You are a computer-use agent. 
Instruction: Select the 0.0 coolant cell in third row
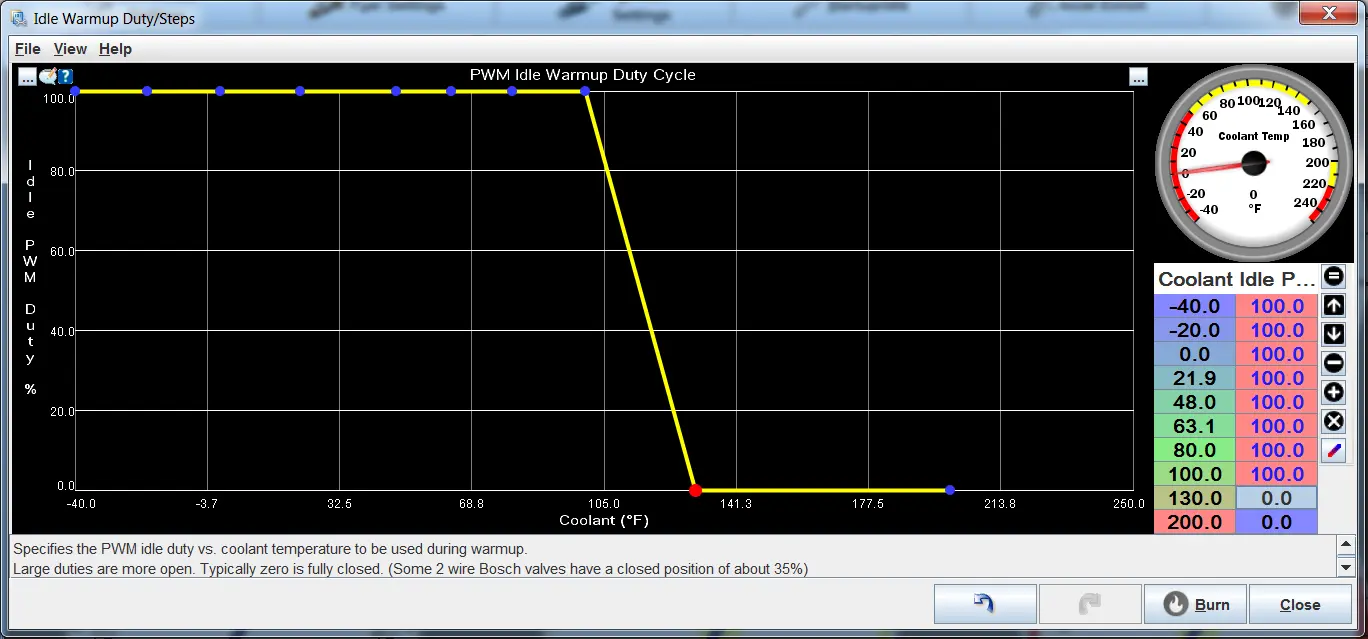pos(1195,354)
